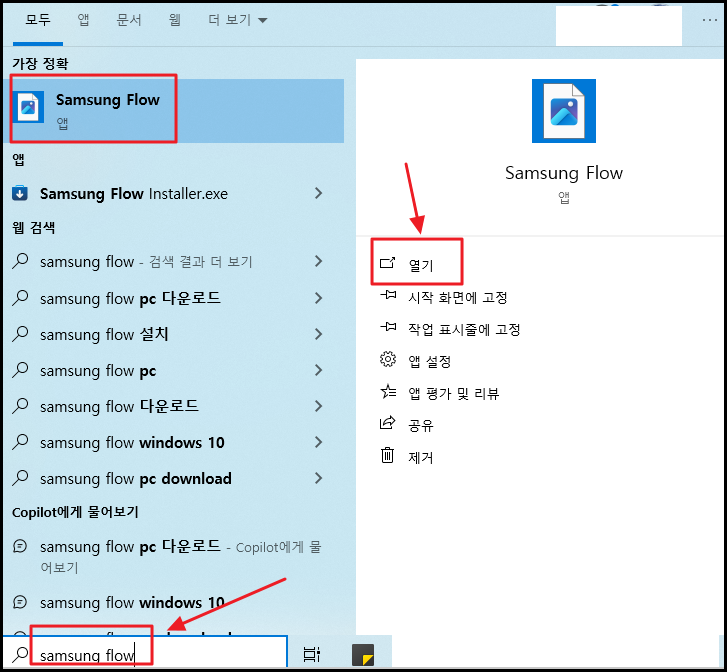Click the taskbar search magnifier icon
Image resolution: width=727 pixels, height=672 pixels.
coord(20,654)
